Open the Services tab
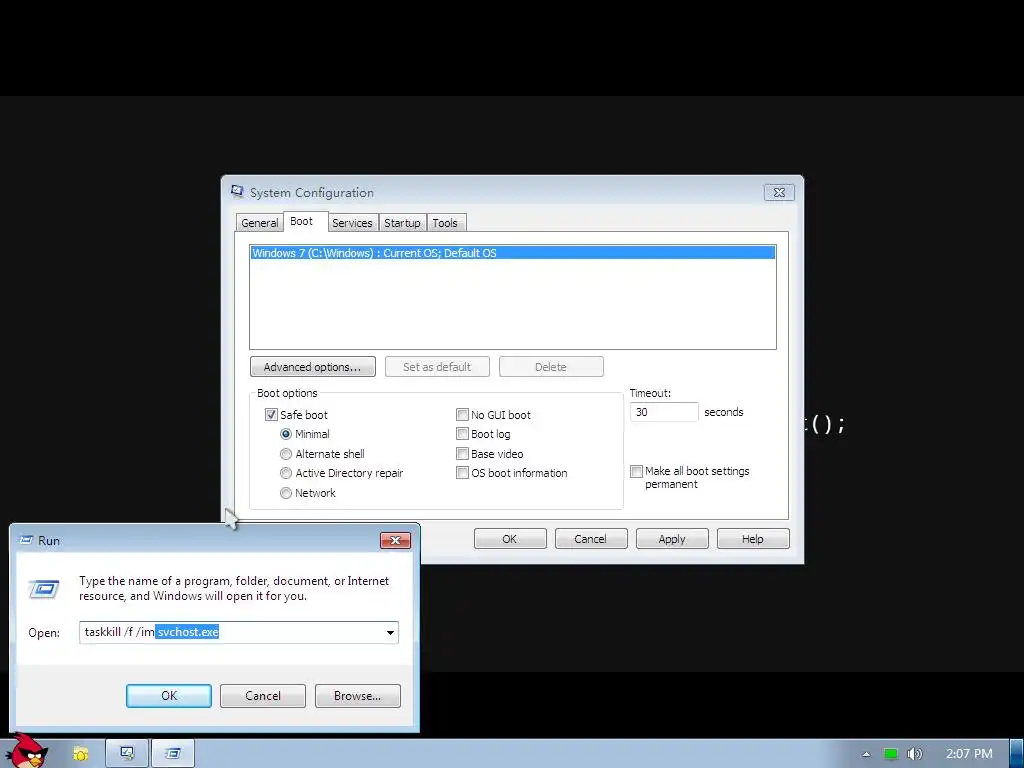Screen dimensions: 1024x768 pyautogui.click(x=352, y=223)
